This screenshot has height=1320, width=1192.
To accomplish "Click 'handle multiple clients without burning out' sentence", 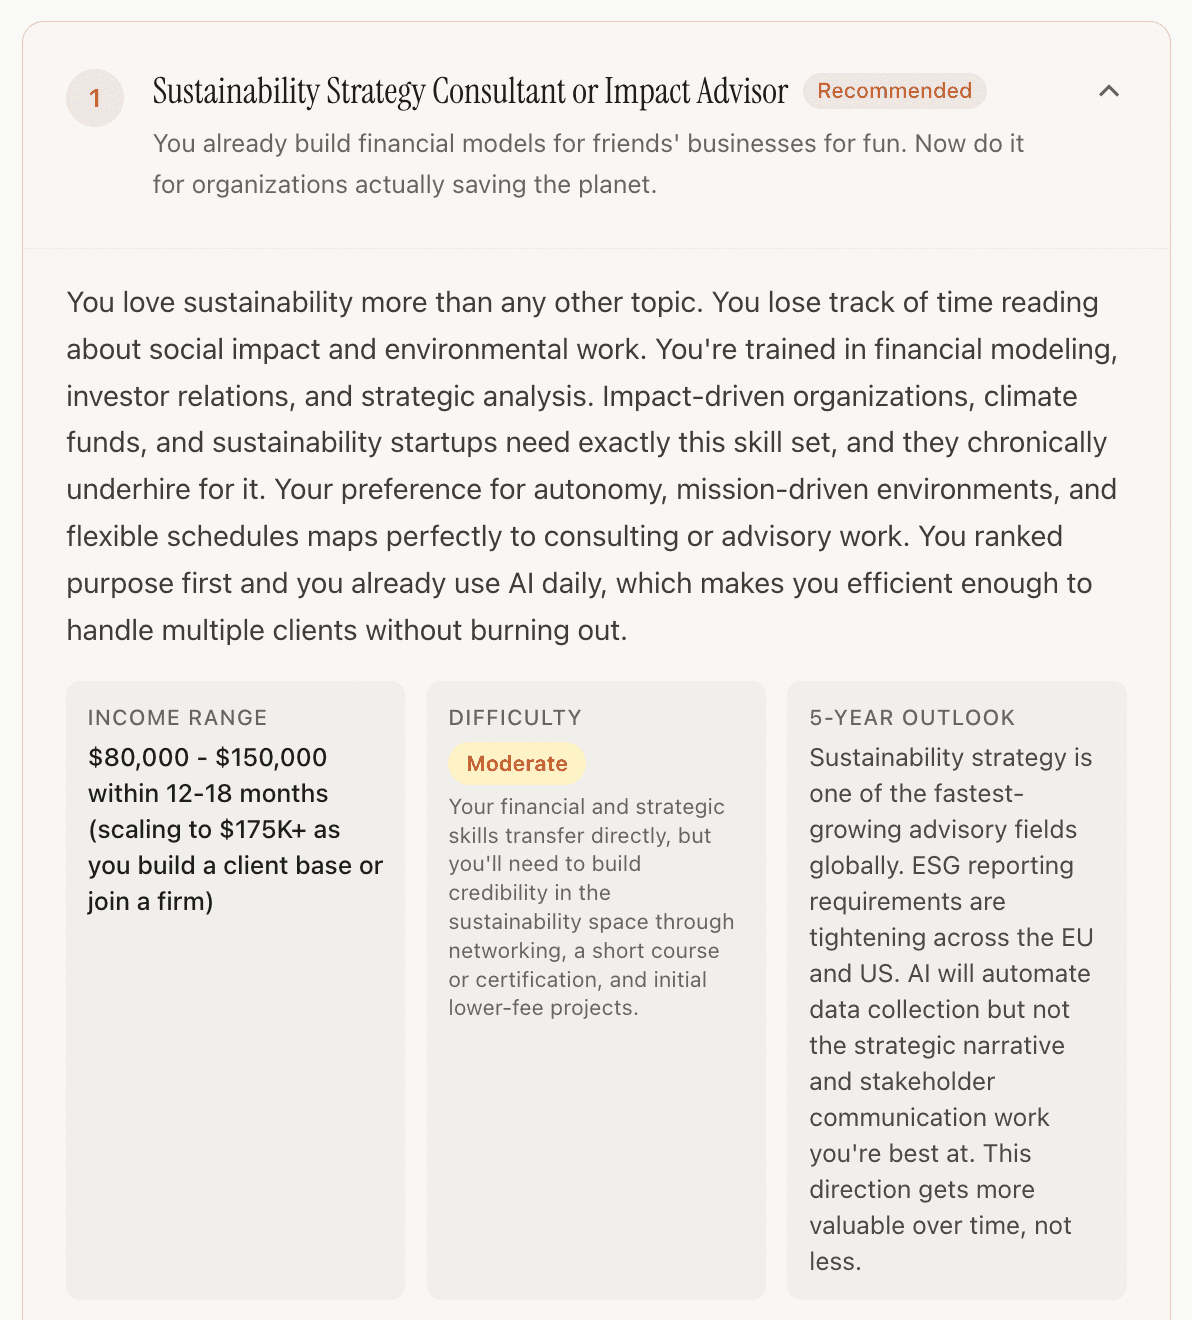I will (x=346, y=631).
